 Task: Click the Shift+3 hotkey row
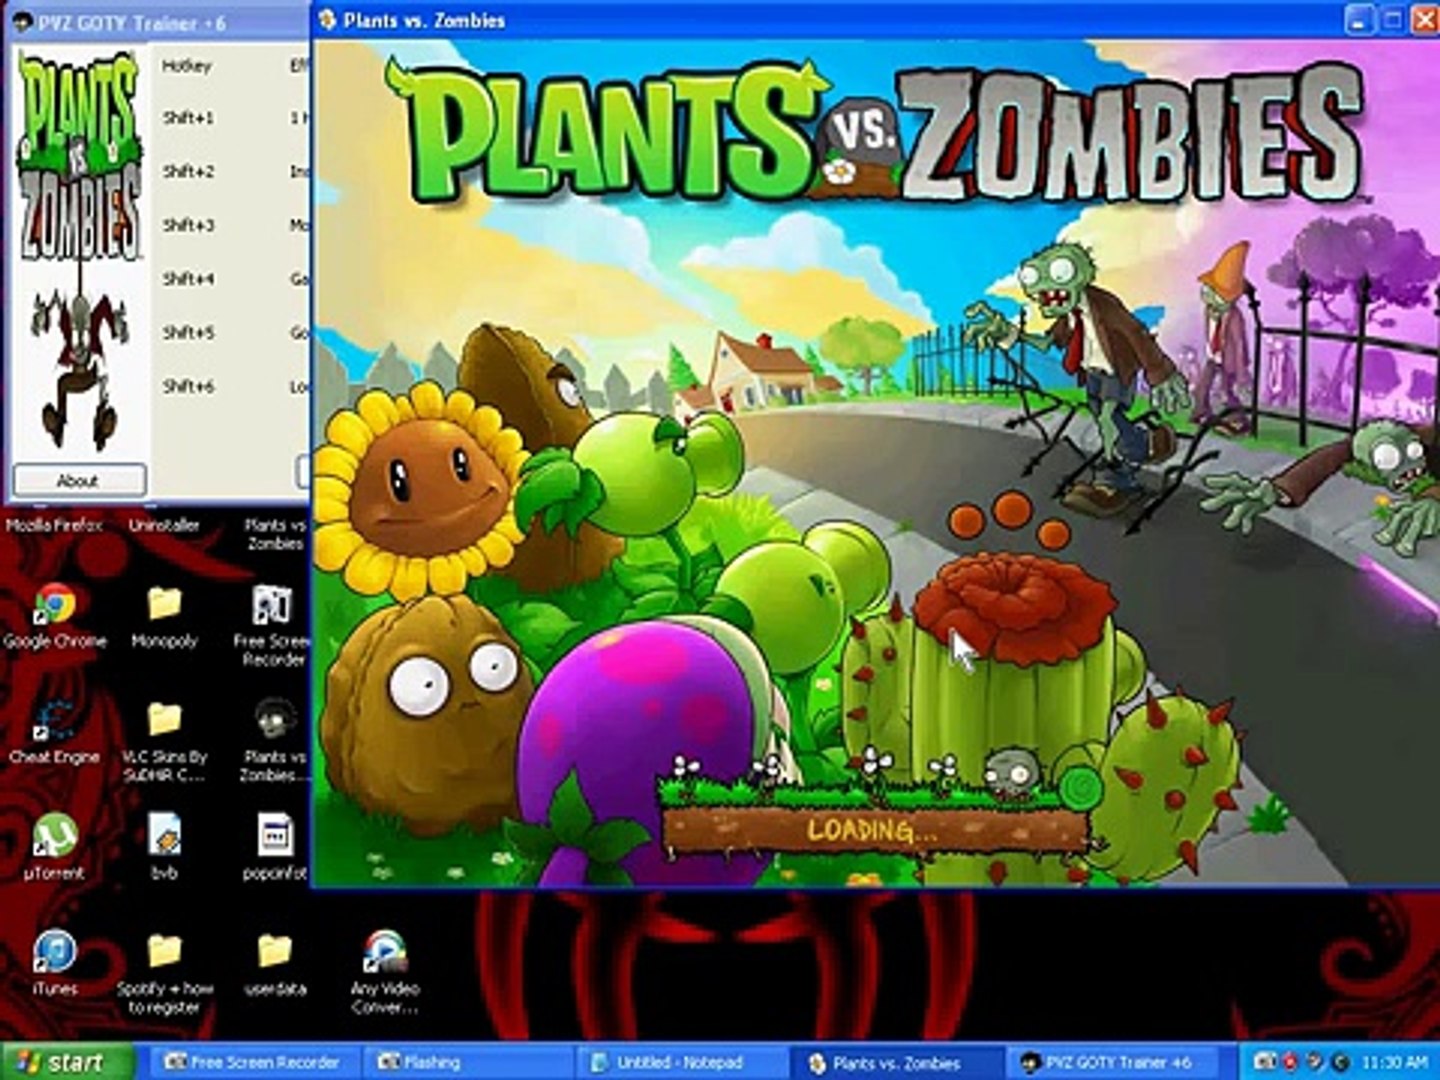(188, 226)
